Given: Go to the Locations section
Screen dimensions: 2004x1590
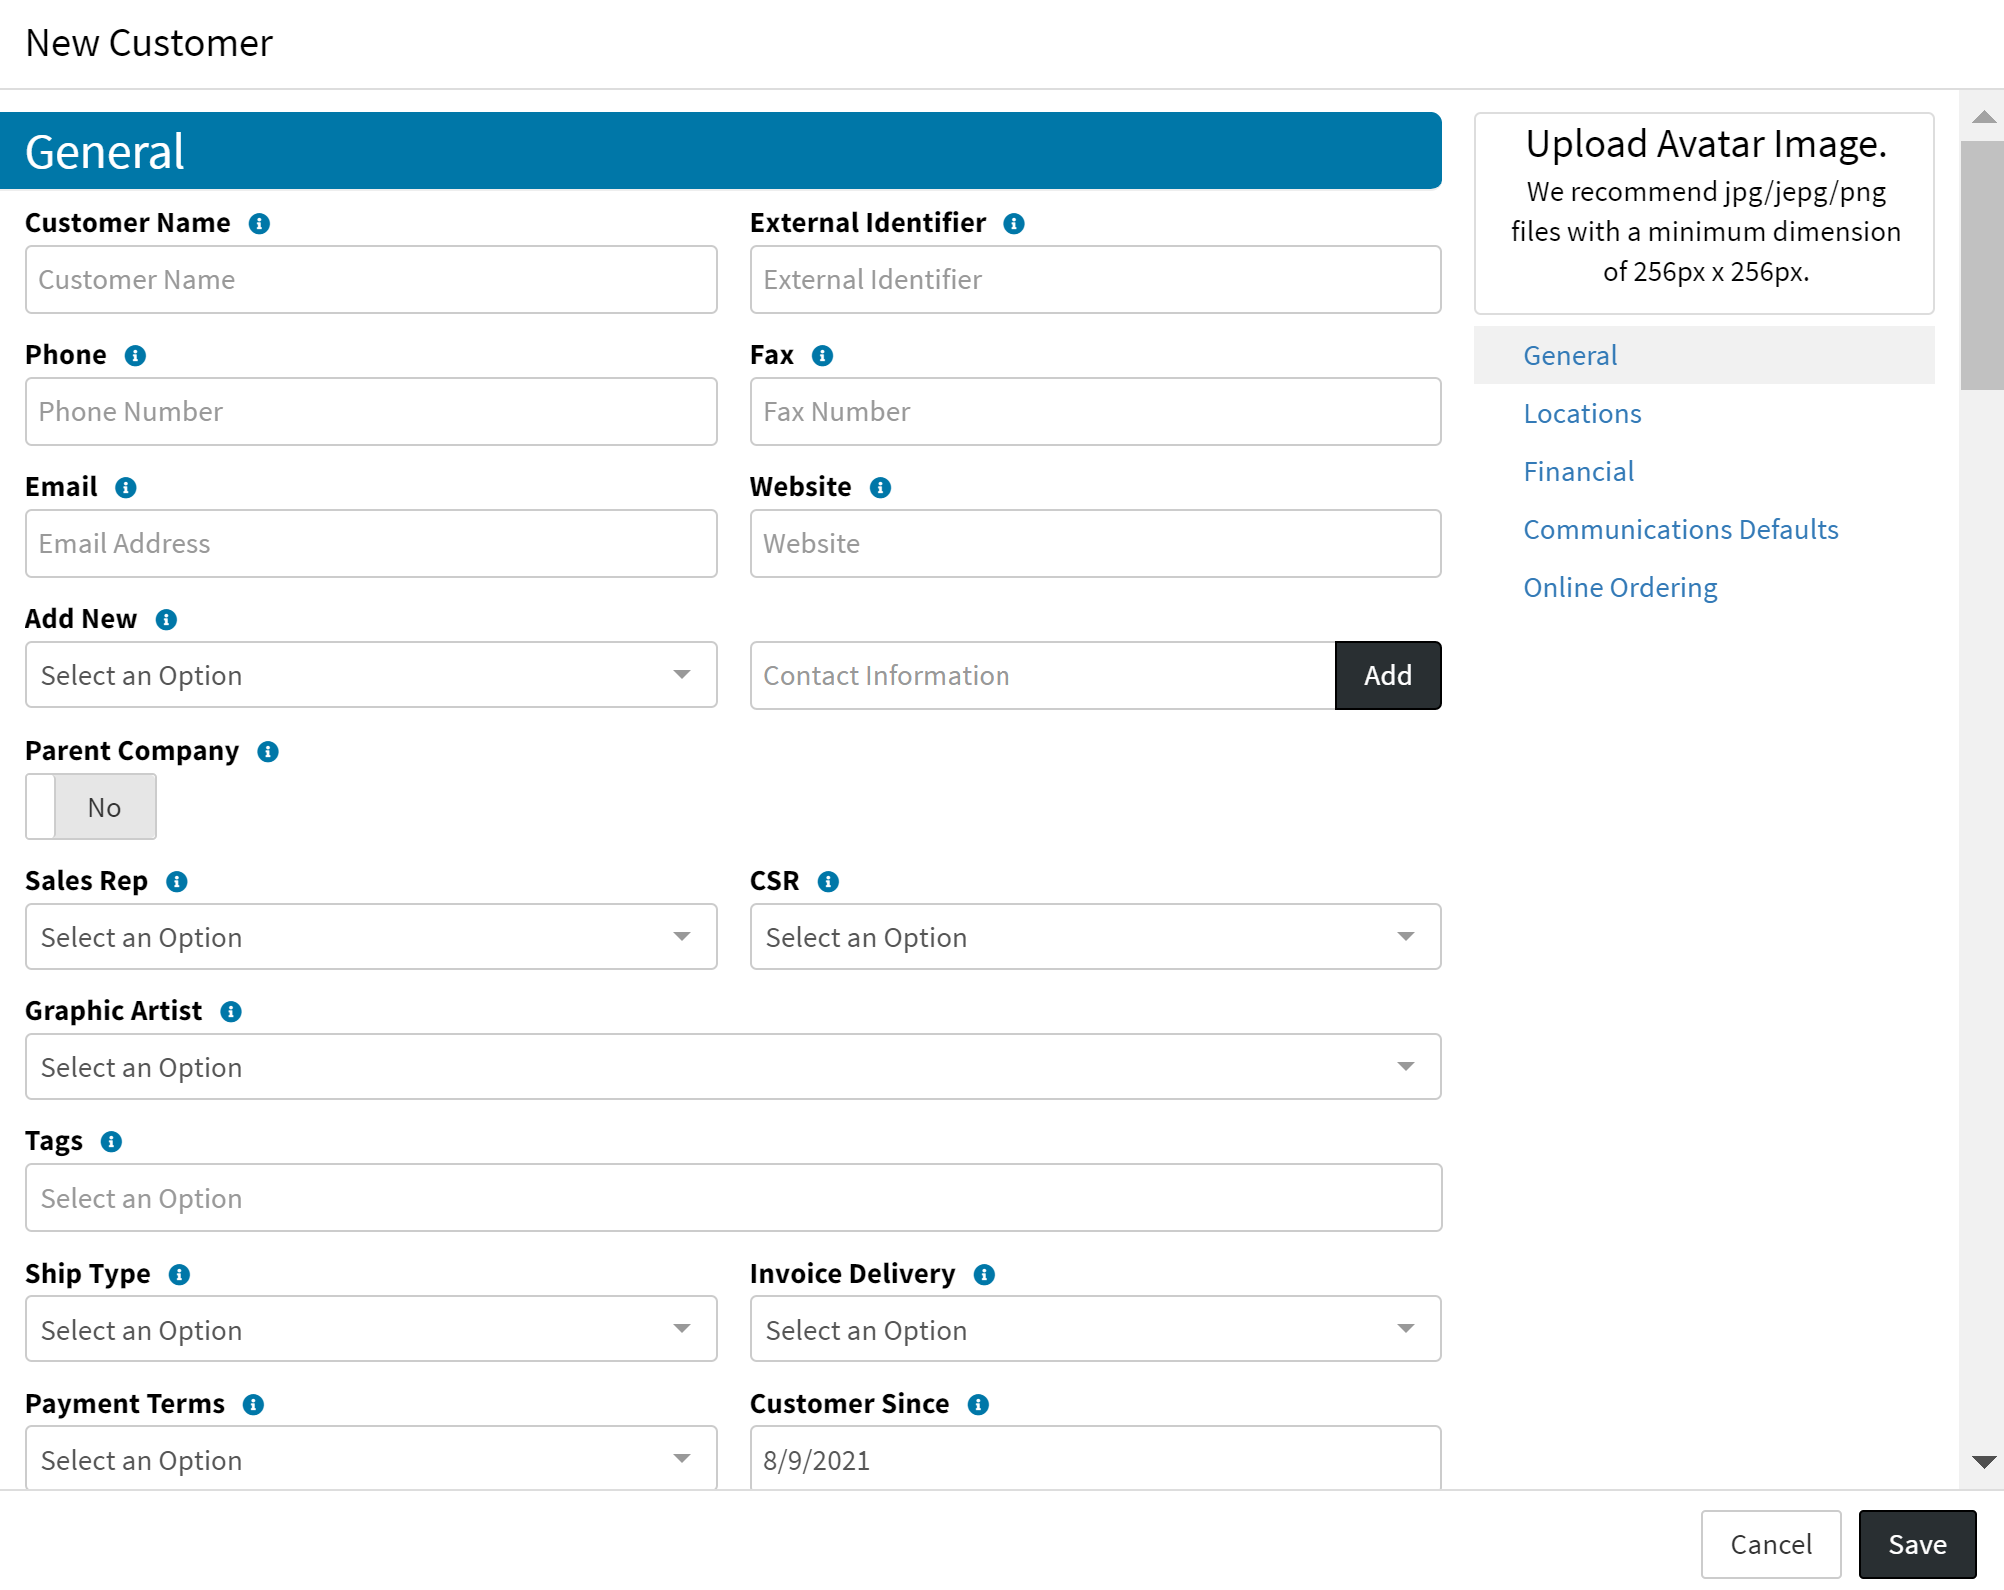Looking at the screenshot, I should pos(1582,413).
